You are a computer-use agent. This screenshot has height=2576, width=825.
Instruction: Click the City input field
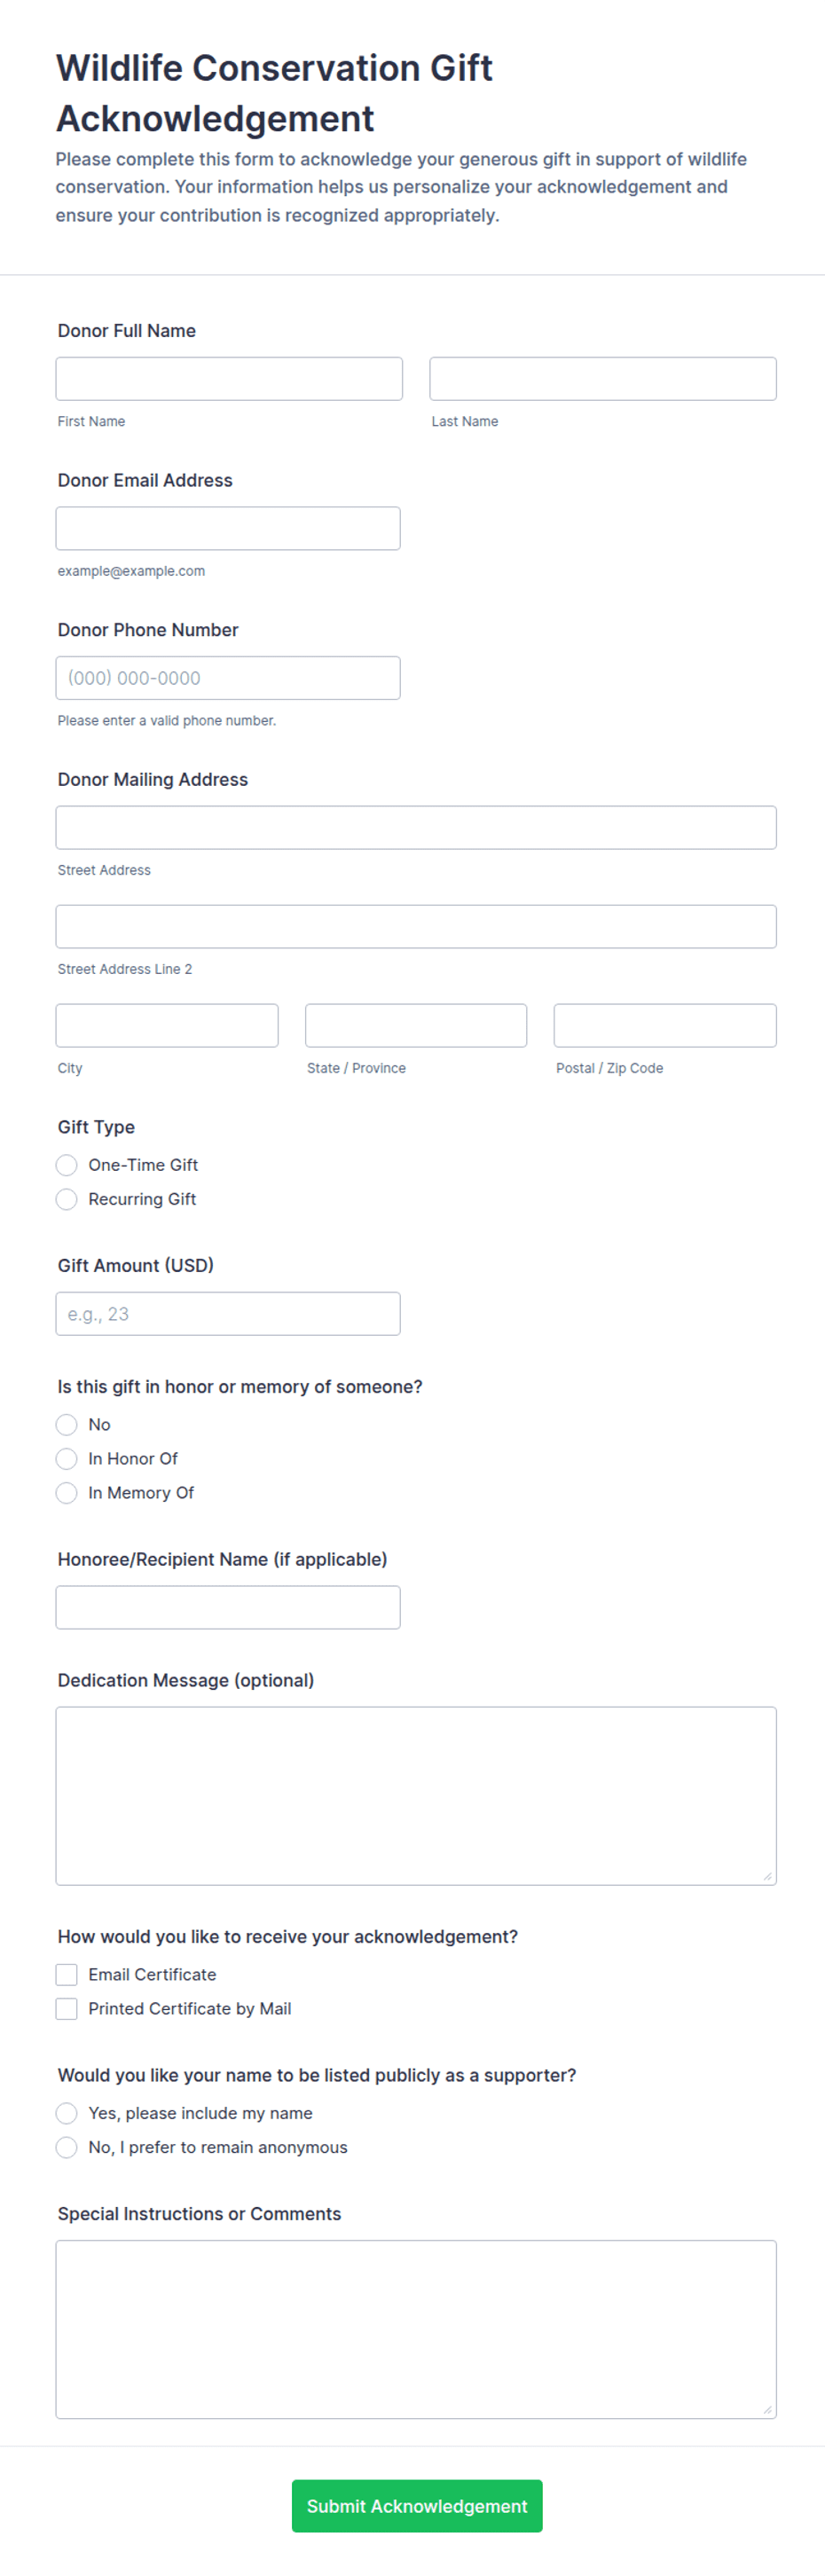click(x=167, y=1026)
